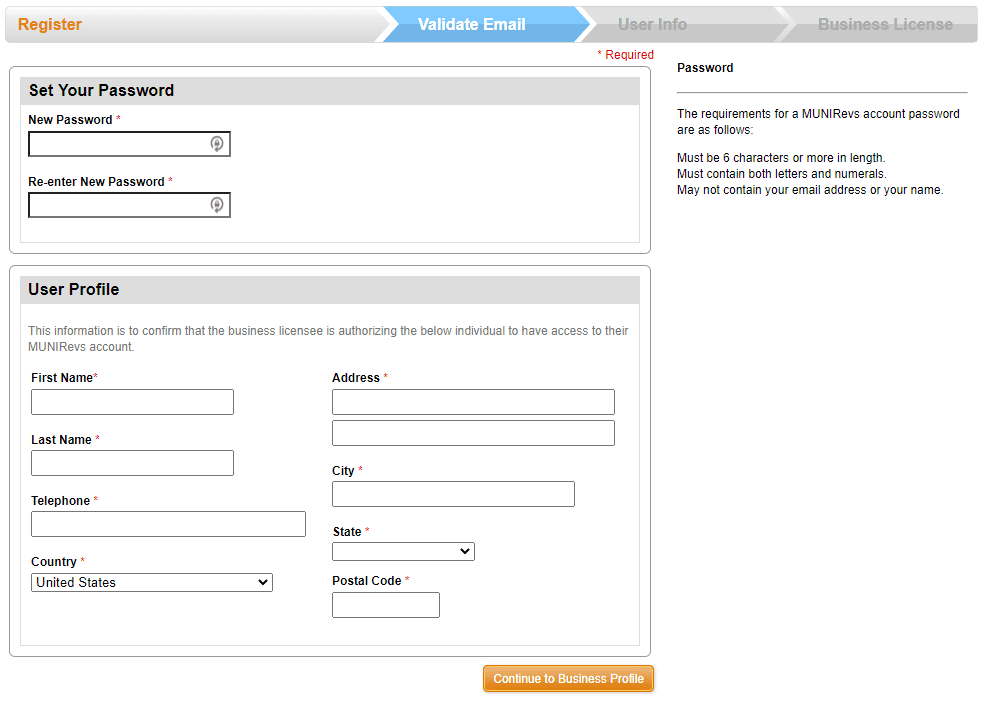Switch to the User Info step
Screen dimensions: 984x704
point(652,24)
